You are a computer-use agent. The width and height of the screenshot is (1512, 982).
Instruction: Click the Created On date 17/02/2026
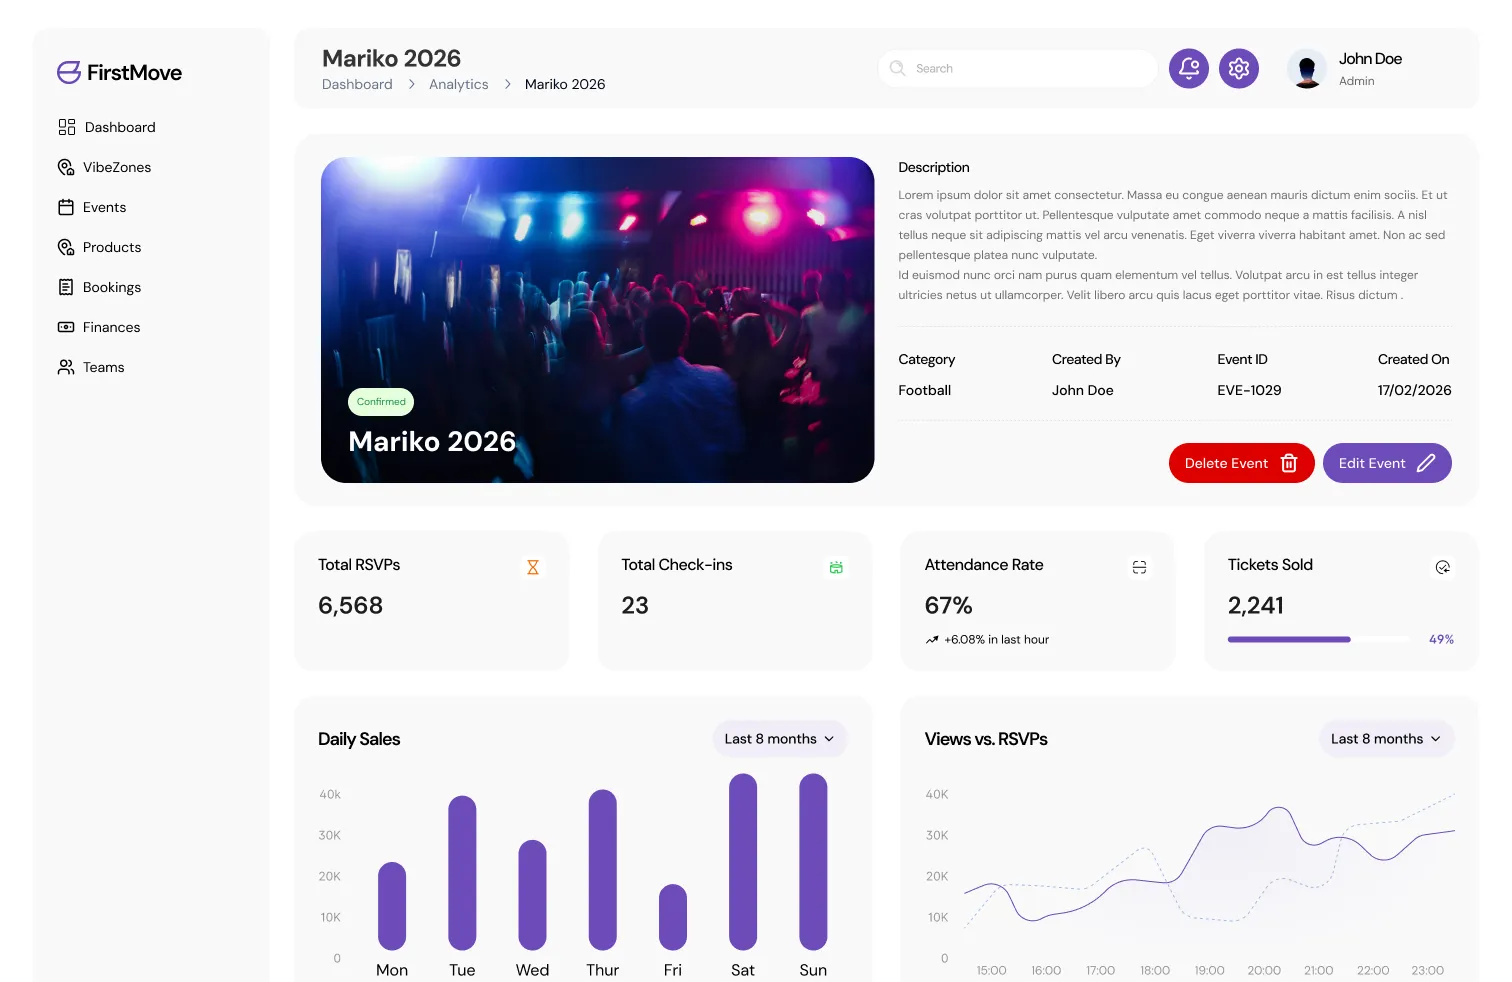(x=1414, y=390)
